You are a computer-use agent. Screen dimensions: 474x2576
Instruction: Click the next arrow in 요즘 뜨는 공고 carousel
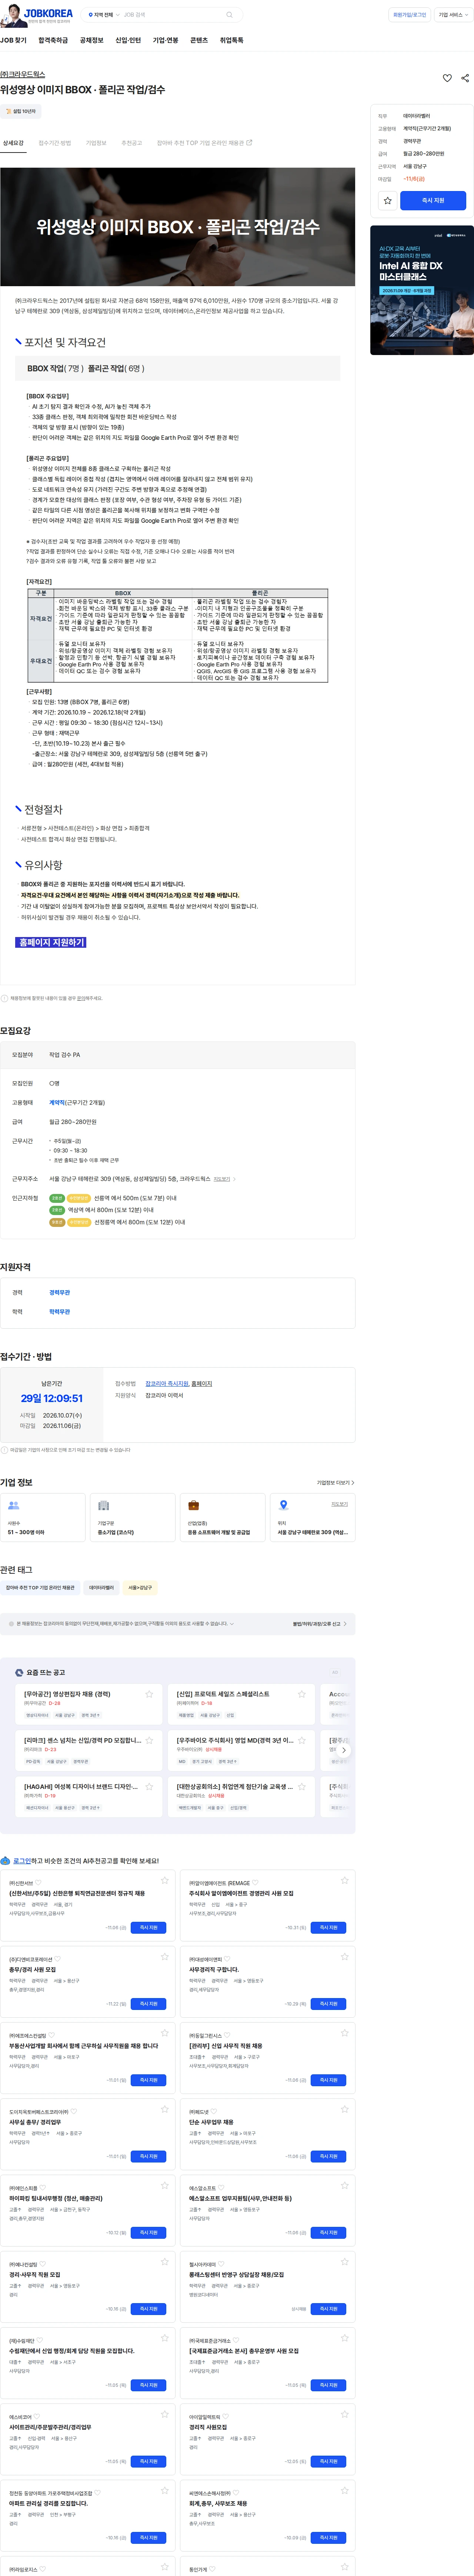pyautogui.click(x=344, y=1750)
